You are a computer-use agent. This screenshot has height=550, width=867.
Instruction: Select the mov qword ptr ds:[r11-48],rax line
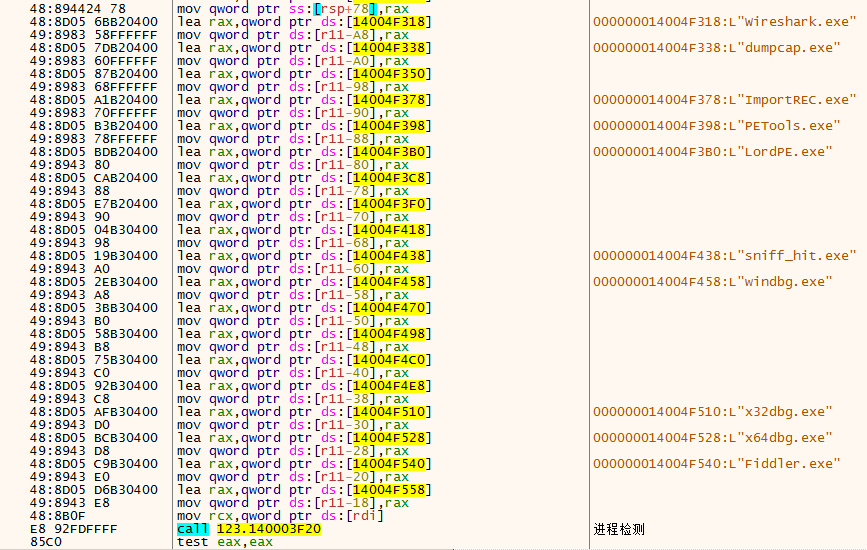pos(293,347)
